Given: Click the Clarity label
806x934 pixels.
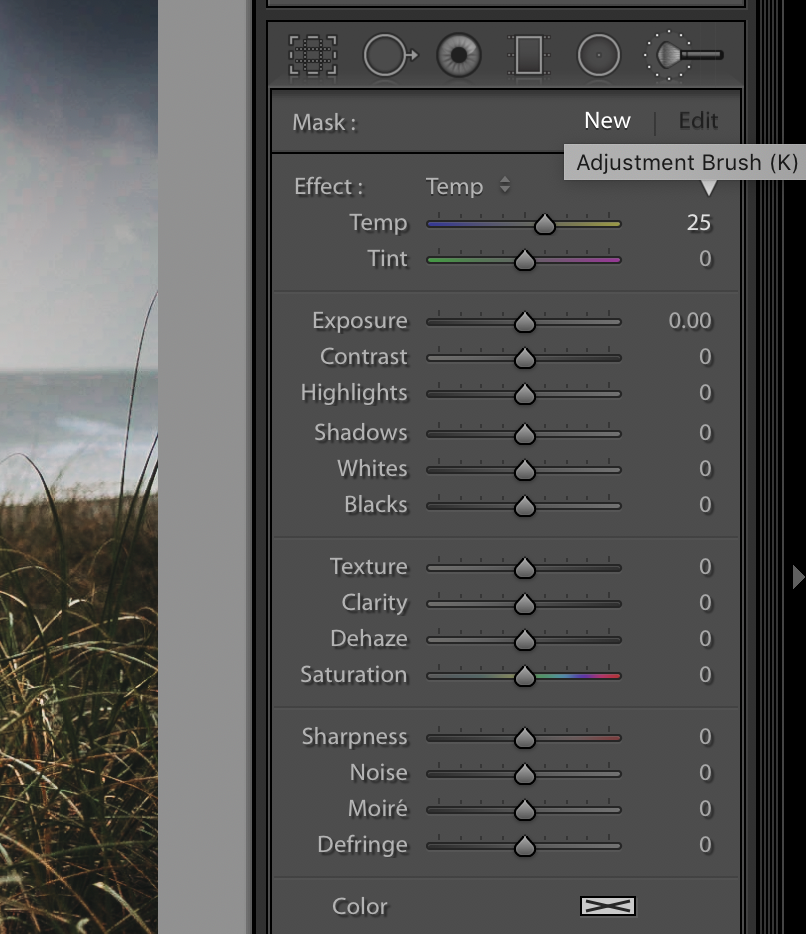Looking at the screenshot, I should click(x=375, y=603).
